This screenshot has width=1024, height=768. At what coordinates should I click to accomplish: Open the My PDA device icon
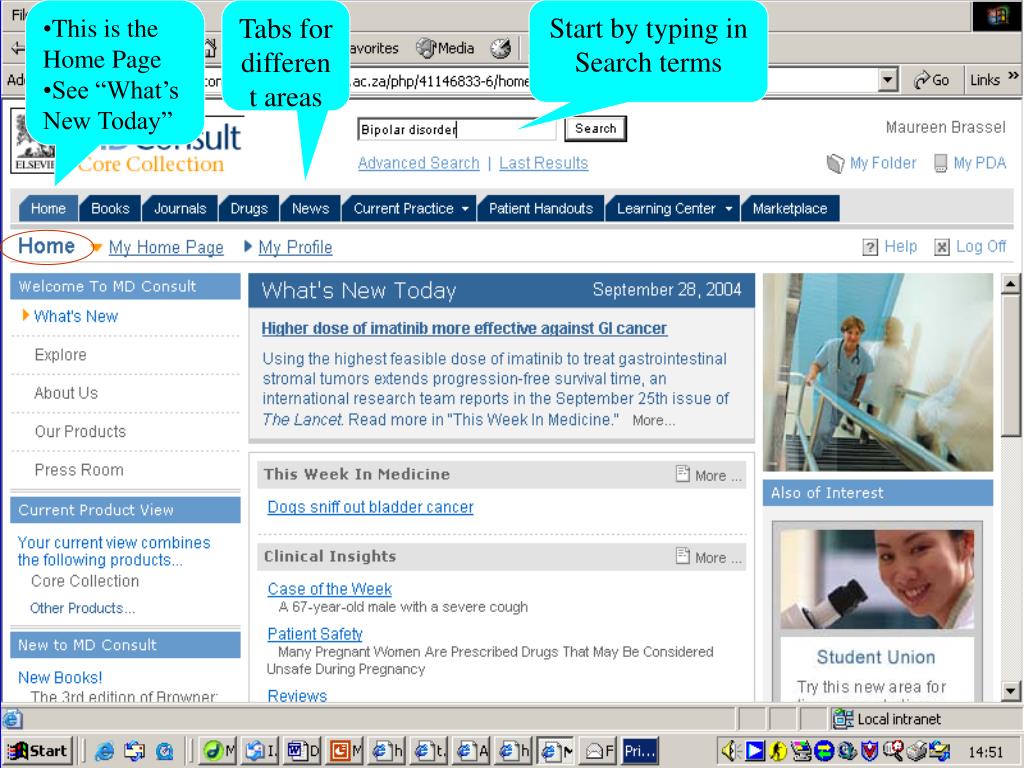[940, 163]
